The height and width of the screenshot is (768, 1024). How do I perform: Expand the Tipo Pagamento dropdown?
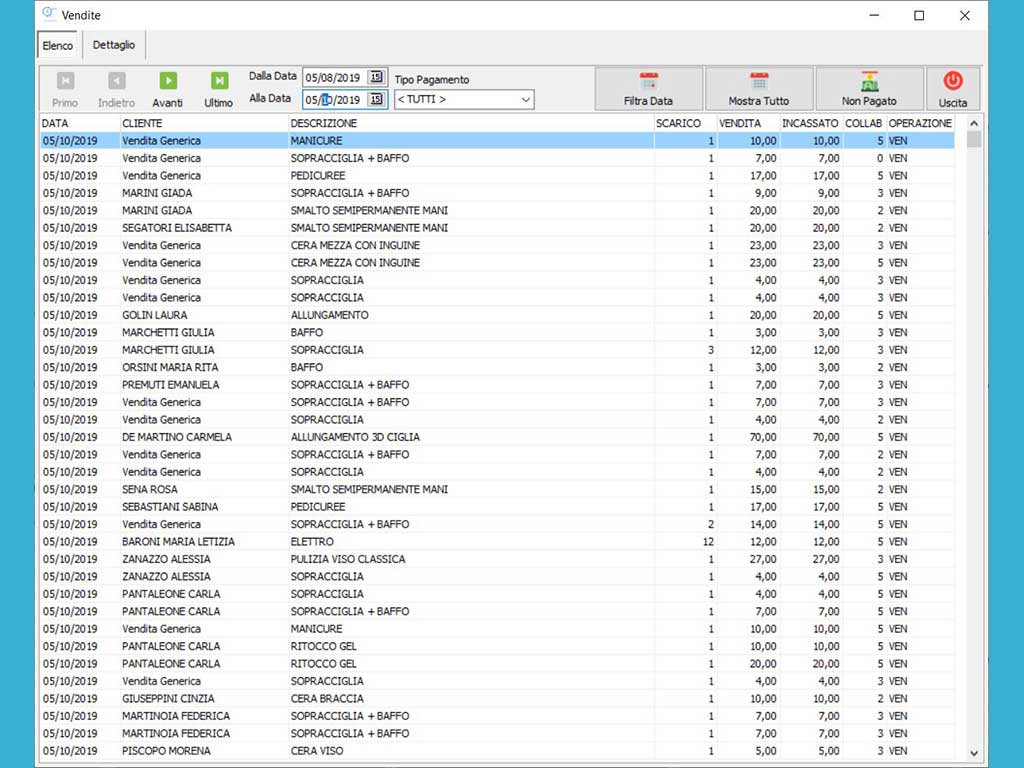coord(525,99)
